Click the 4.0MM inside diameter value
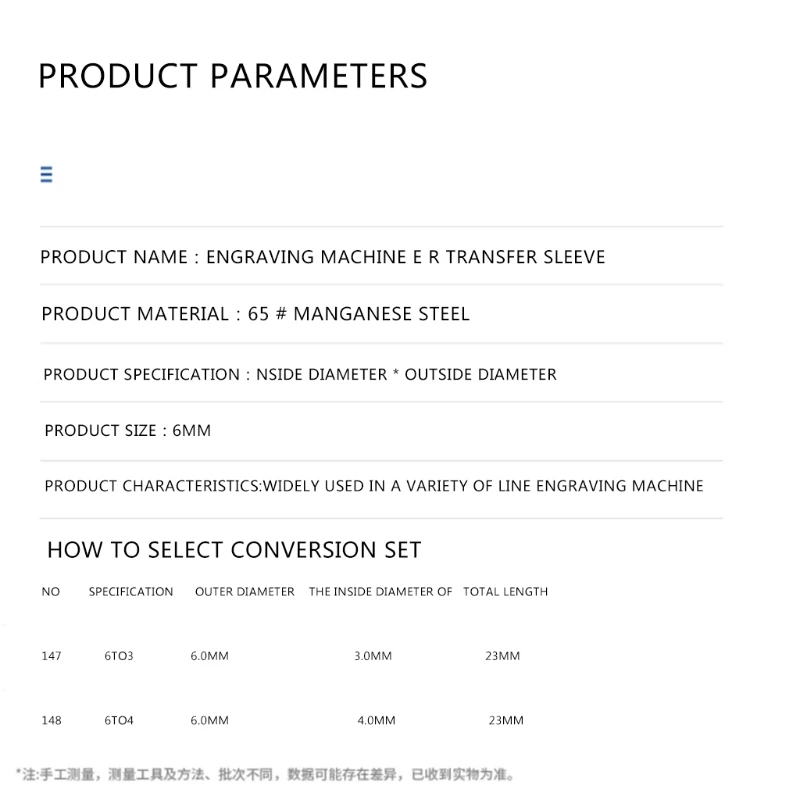 coord(376,720)
